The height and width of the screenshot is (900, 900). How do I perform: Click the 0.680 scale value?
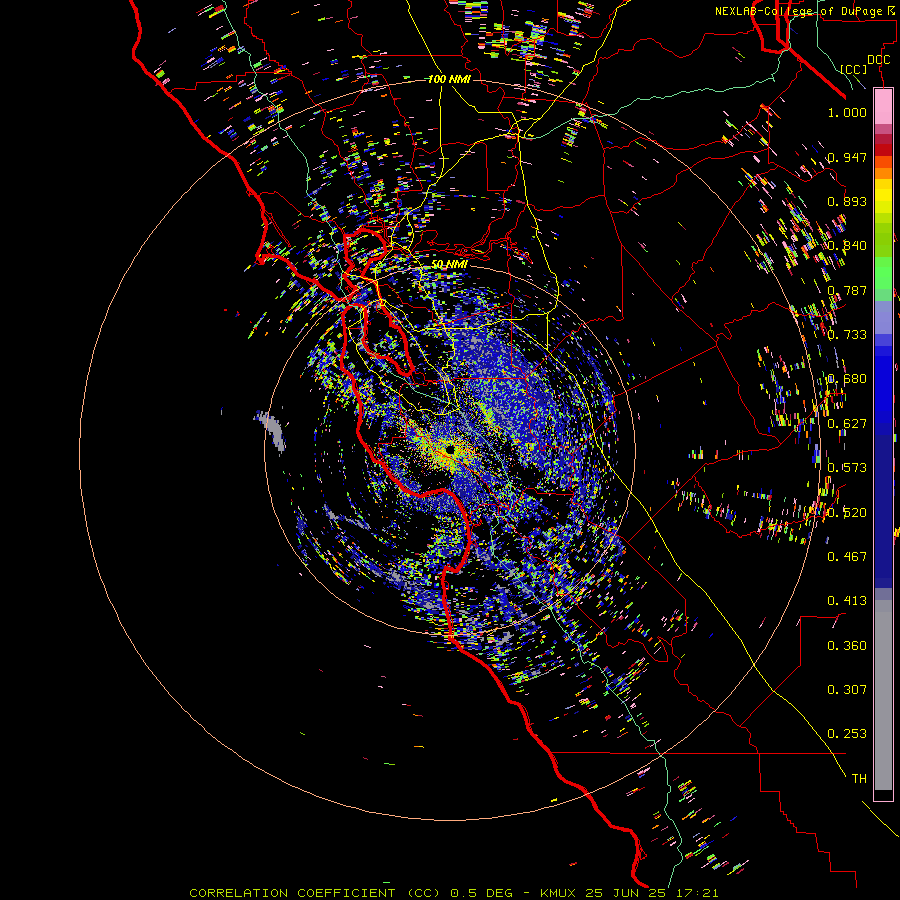point(847,379)
